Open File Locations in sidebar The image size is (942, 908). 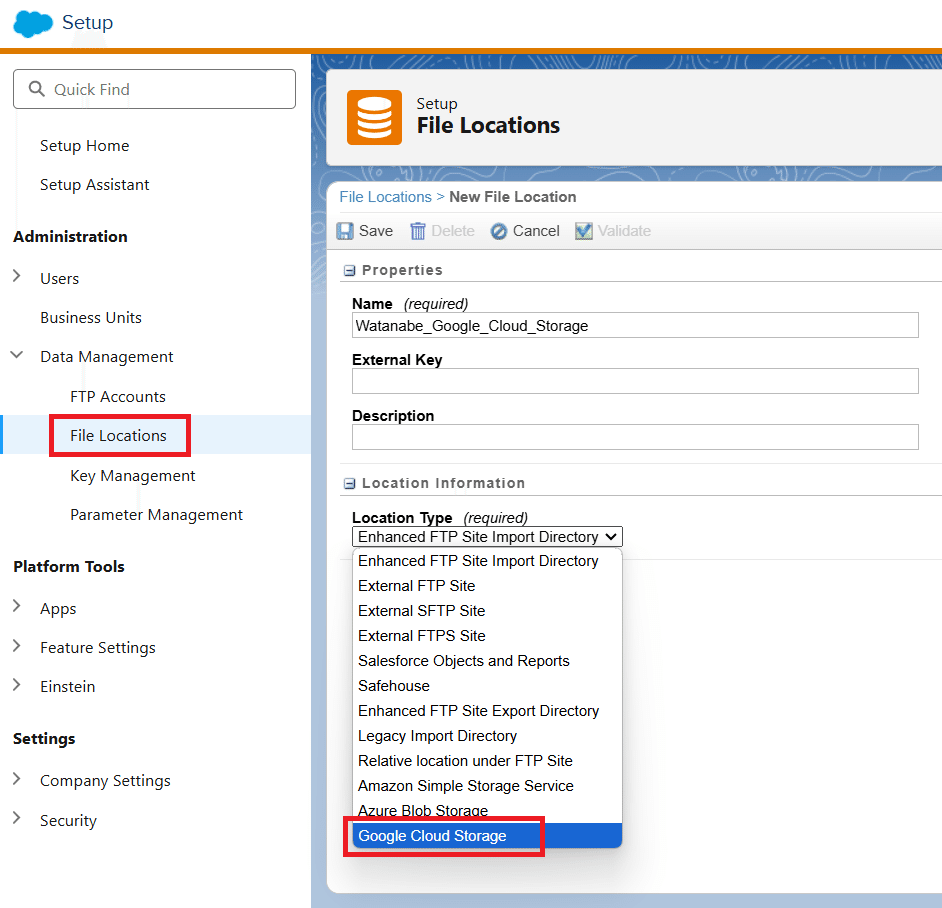pyautogui.click(x=118, y=436)
